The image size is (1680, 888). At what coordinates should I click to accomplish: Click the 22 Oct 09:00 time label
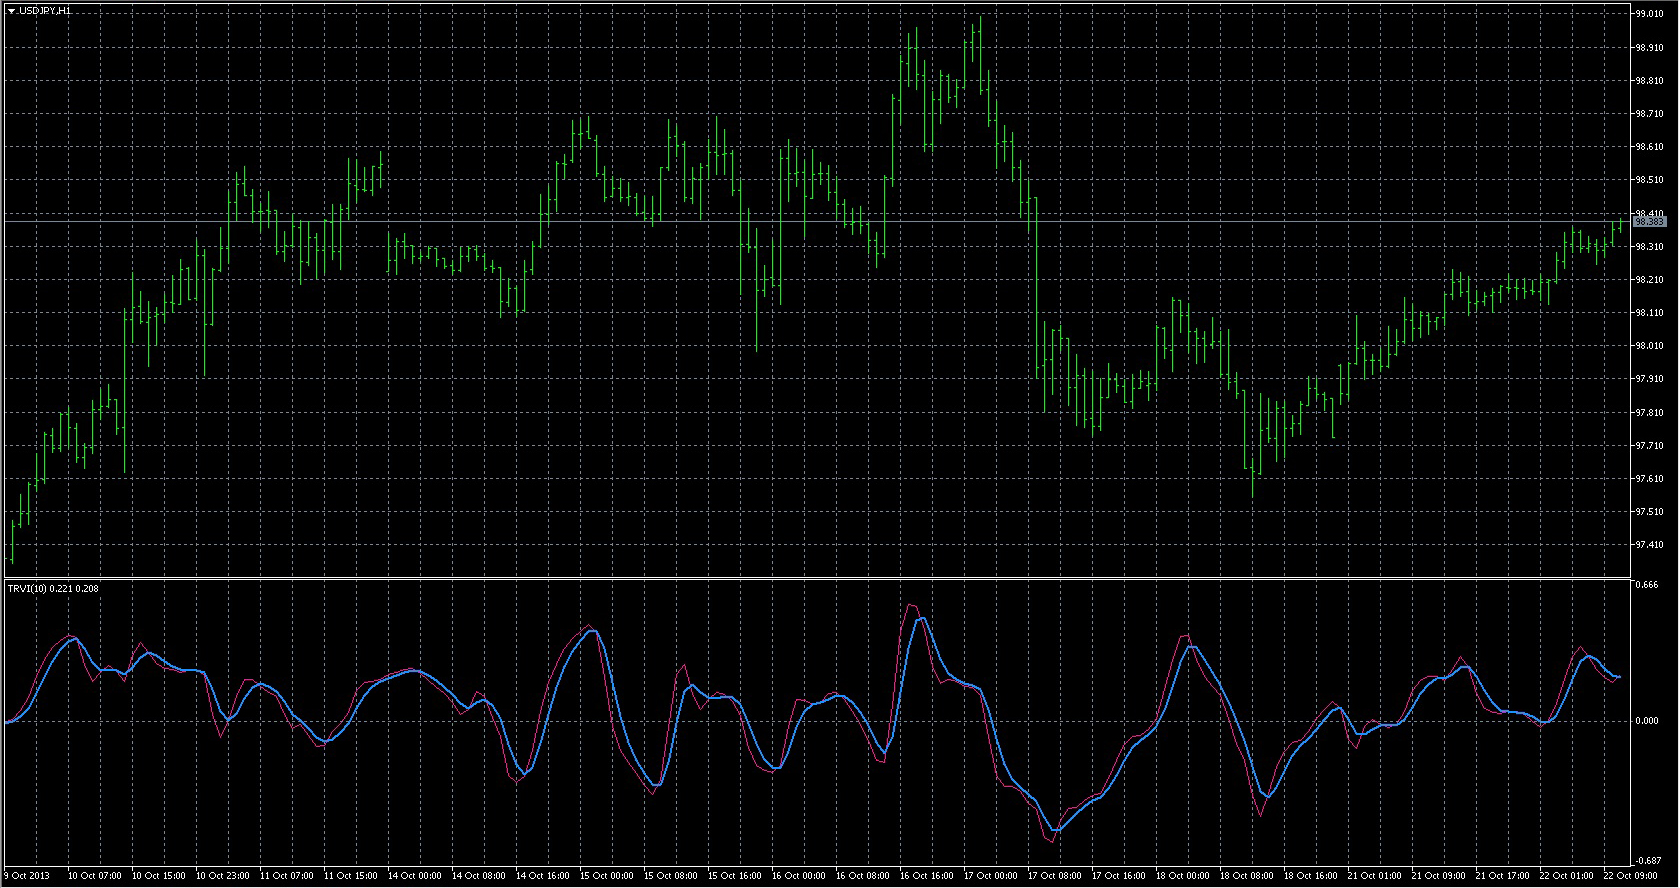tap(1631, 876)
